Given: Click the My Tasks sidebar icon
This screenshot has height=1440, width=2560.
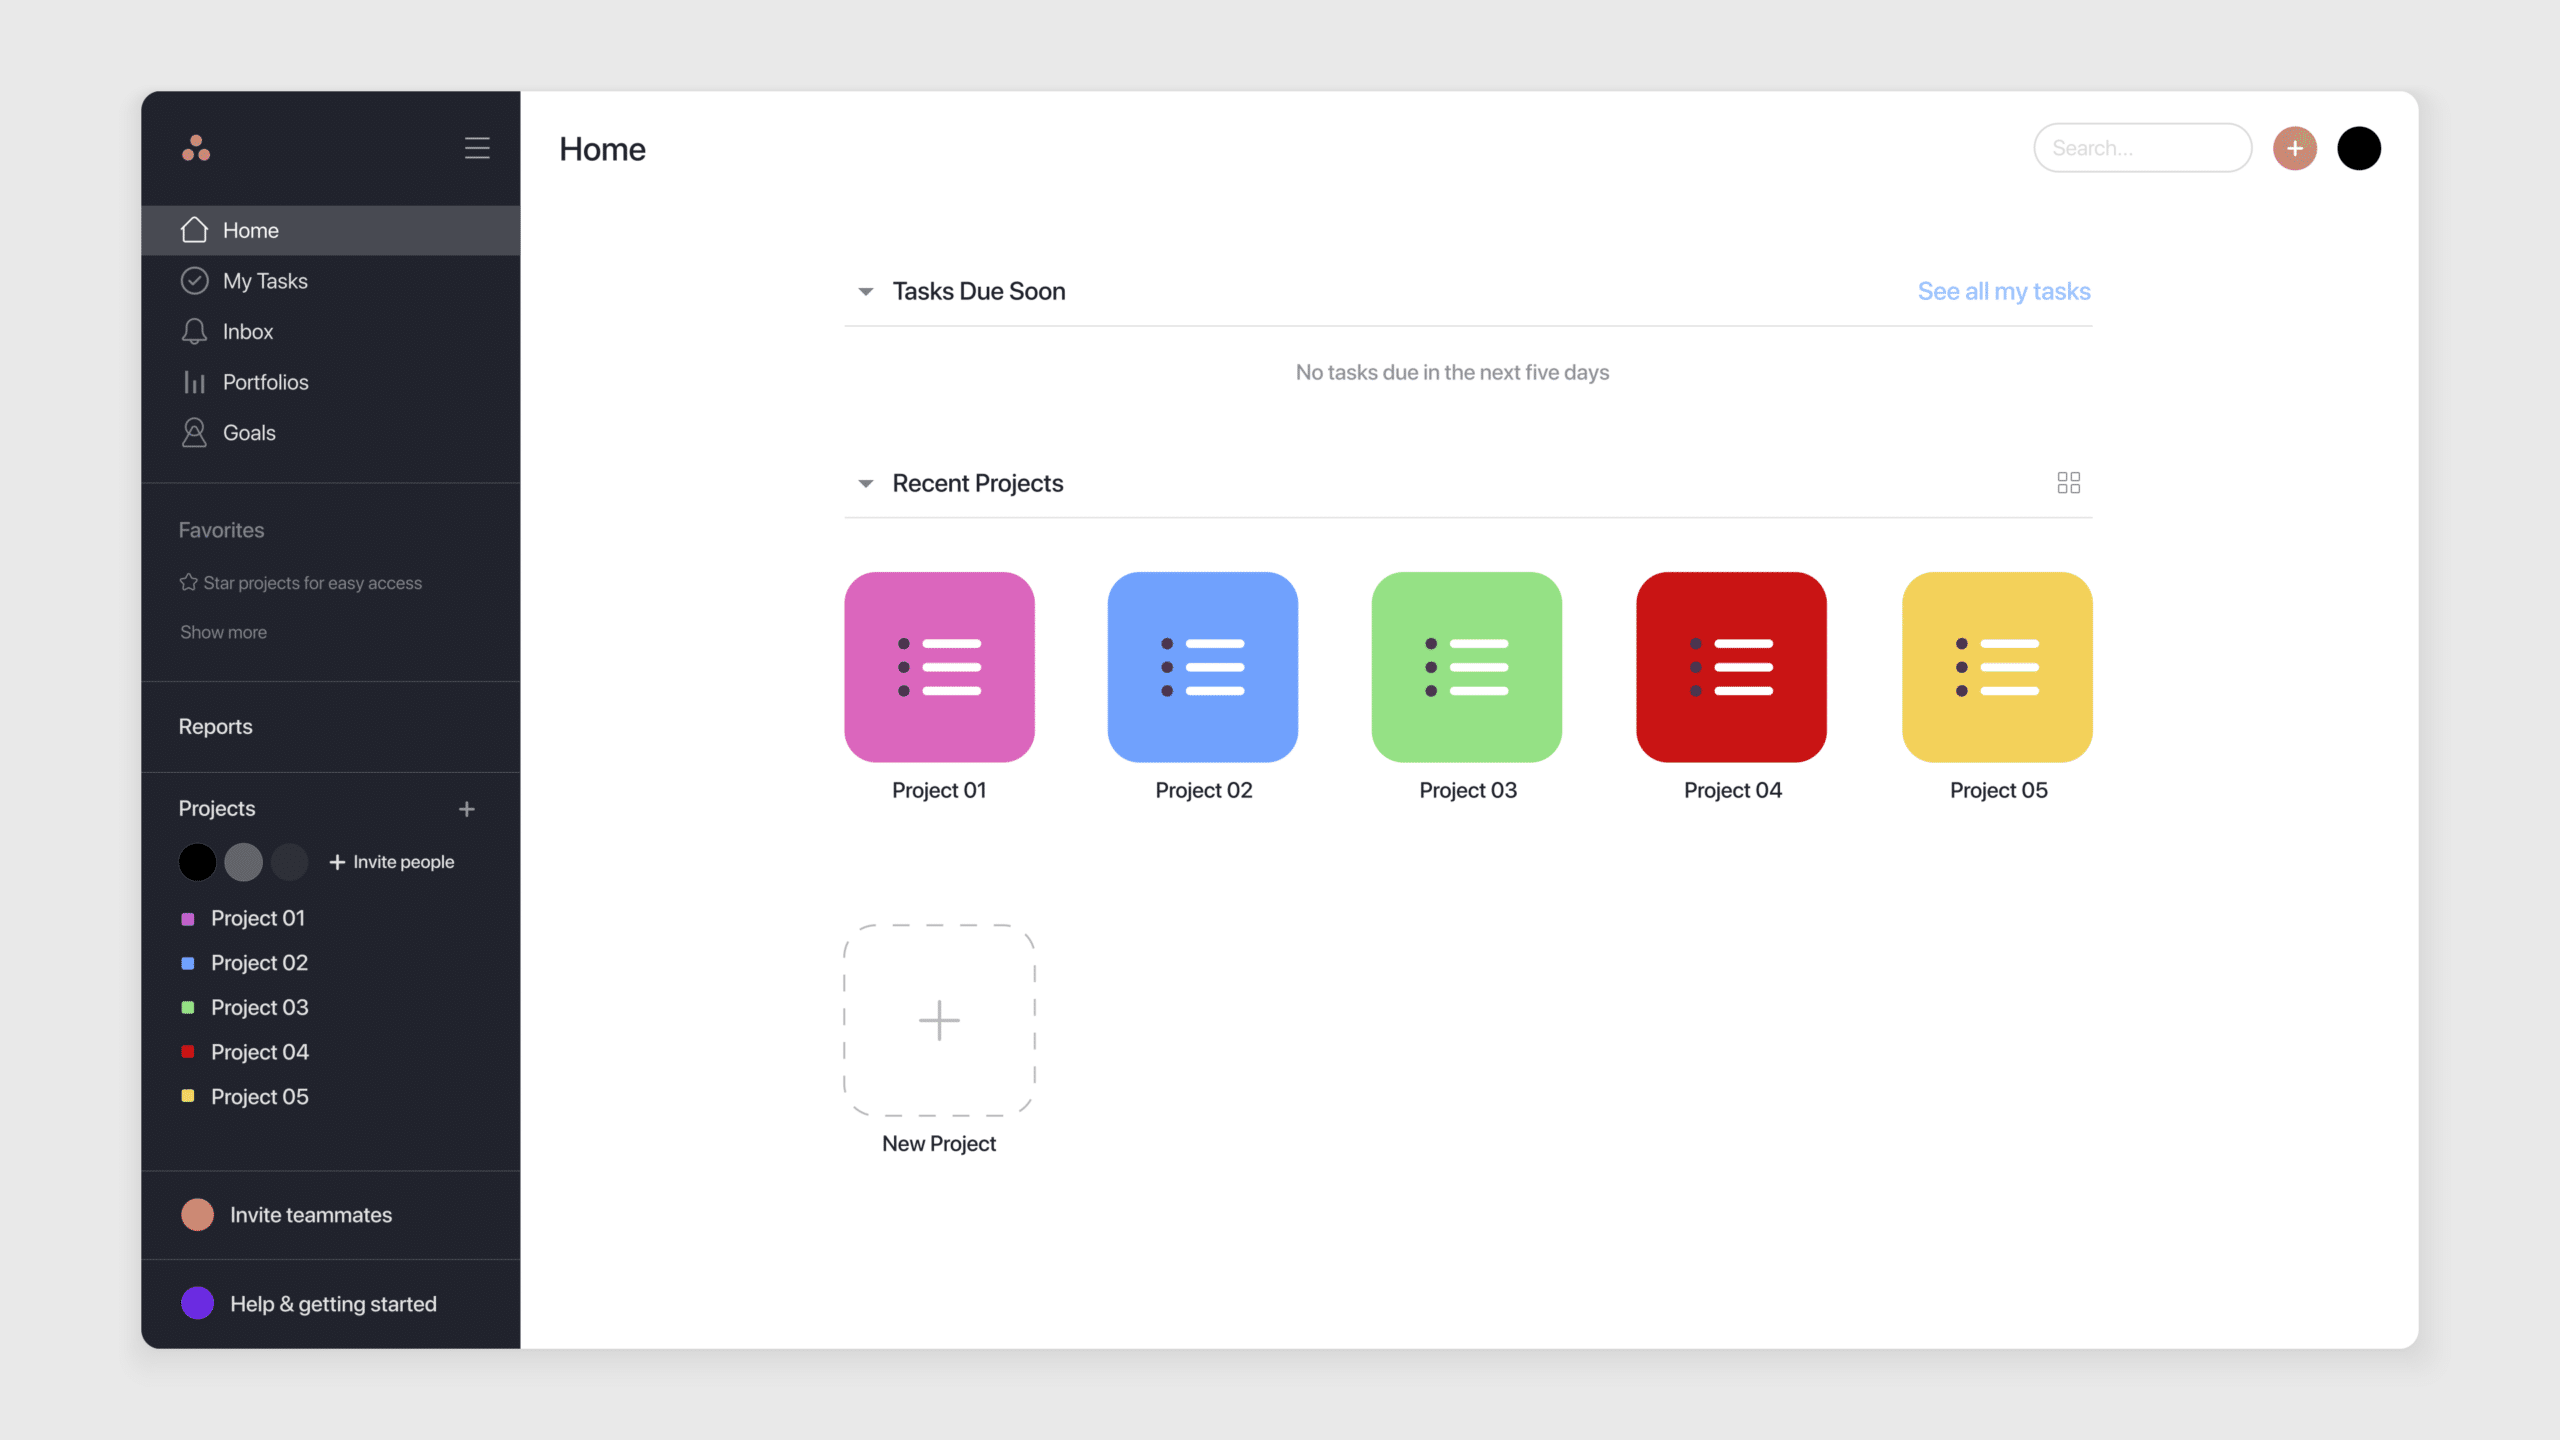Looking at the screenshot, I should [193, 280].
